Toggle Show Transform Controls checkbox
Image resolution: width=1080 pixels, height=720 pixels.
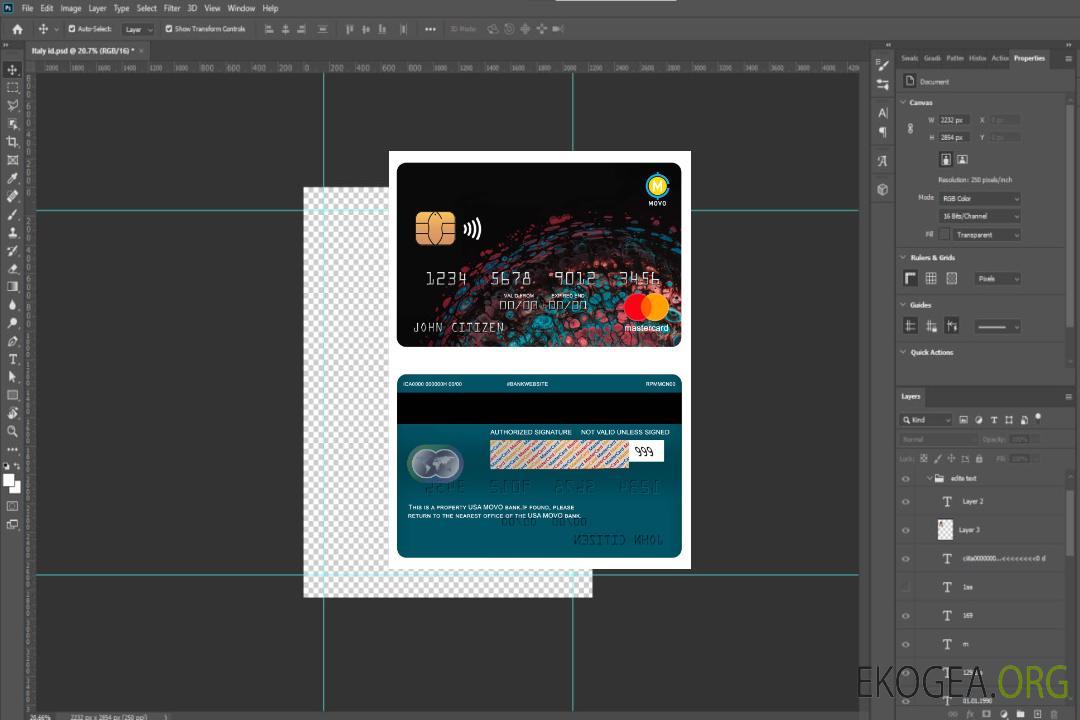pos(169,29)
